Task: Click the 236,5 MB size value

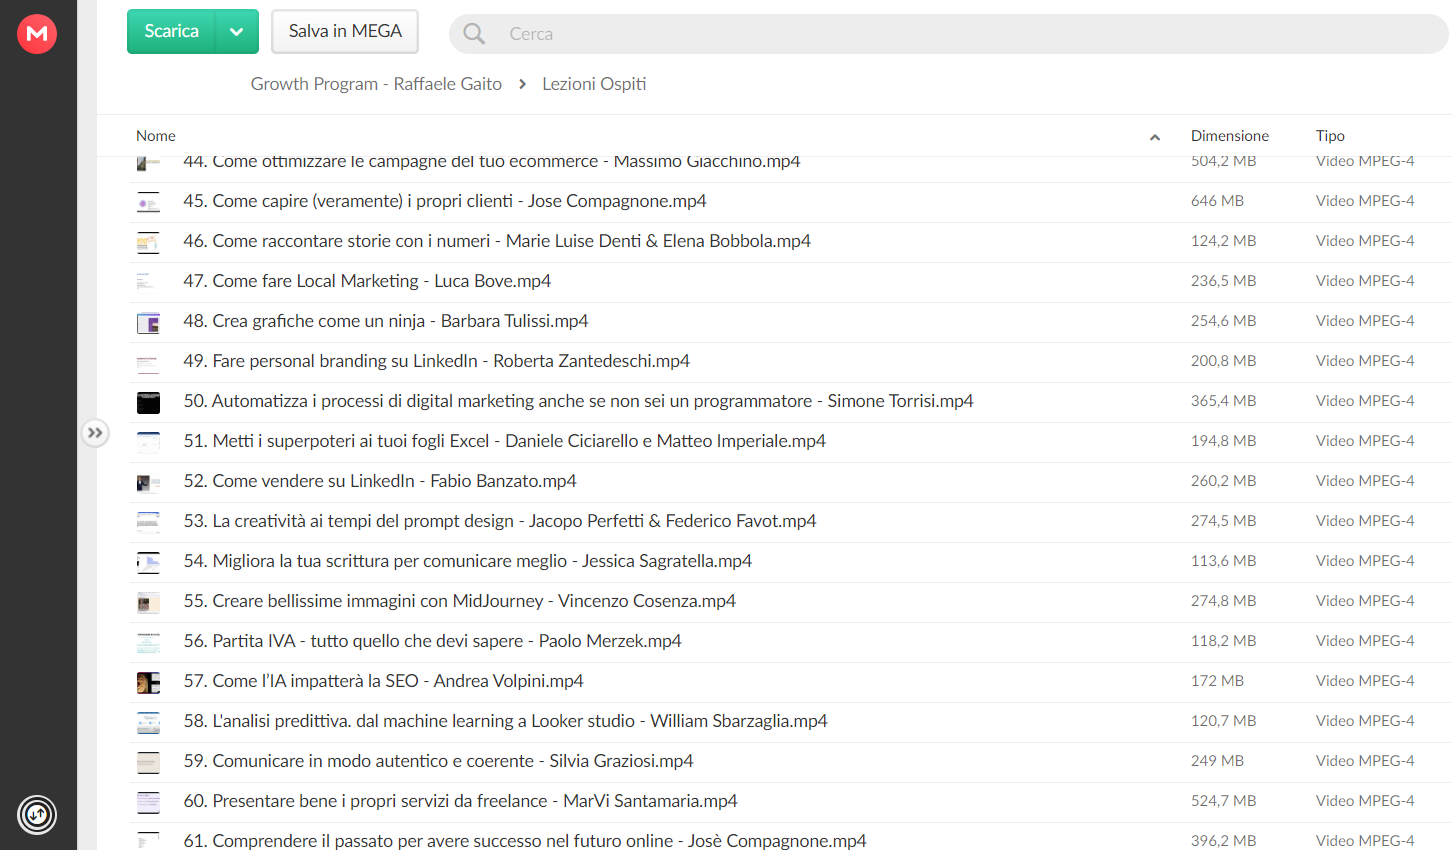Action: 1223,281
